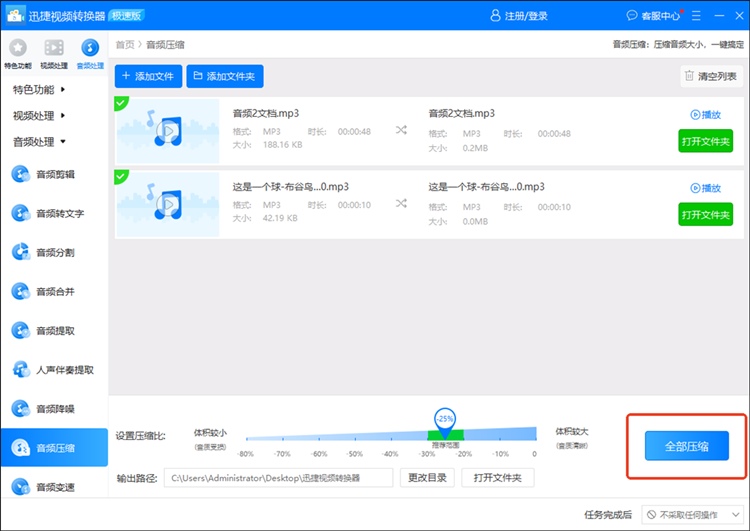Click the 音频提取 sidebar icon
Image resolution: width=750 pixels, height=531 pixels.
point(20,331)
